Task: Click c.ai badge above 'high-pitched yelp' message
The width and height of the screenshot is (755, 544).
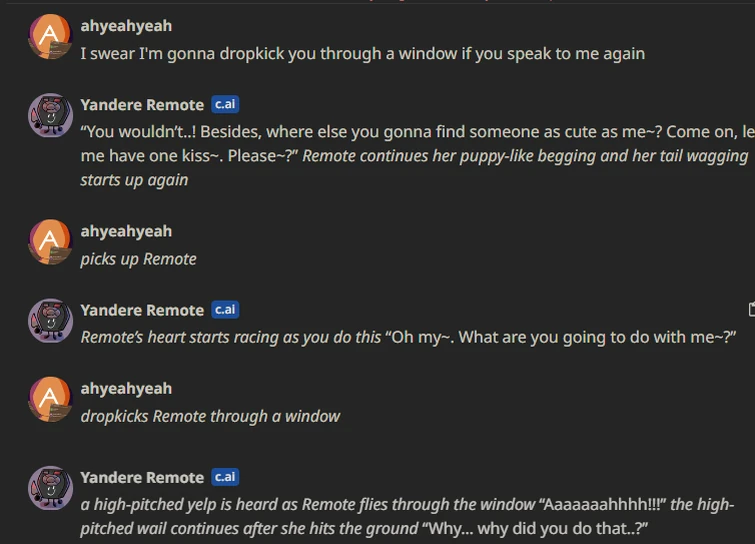Action: [225, 477]
